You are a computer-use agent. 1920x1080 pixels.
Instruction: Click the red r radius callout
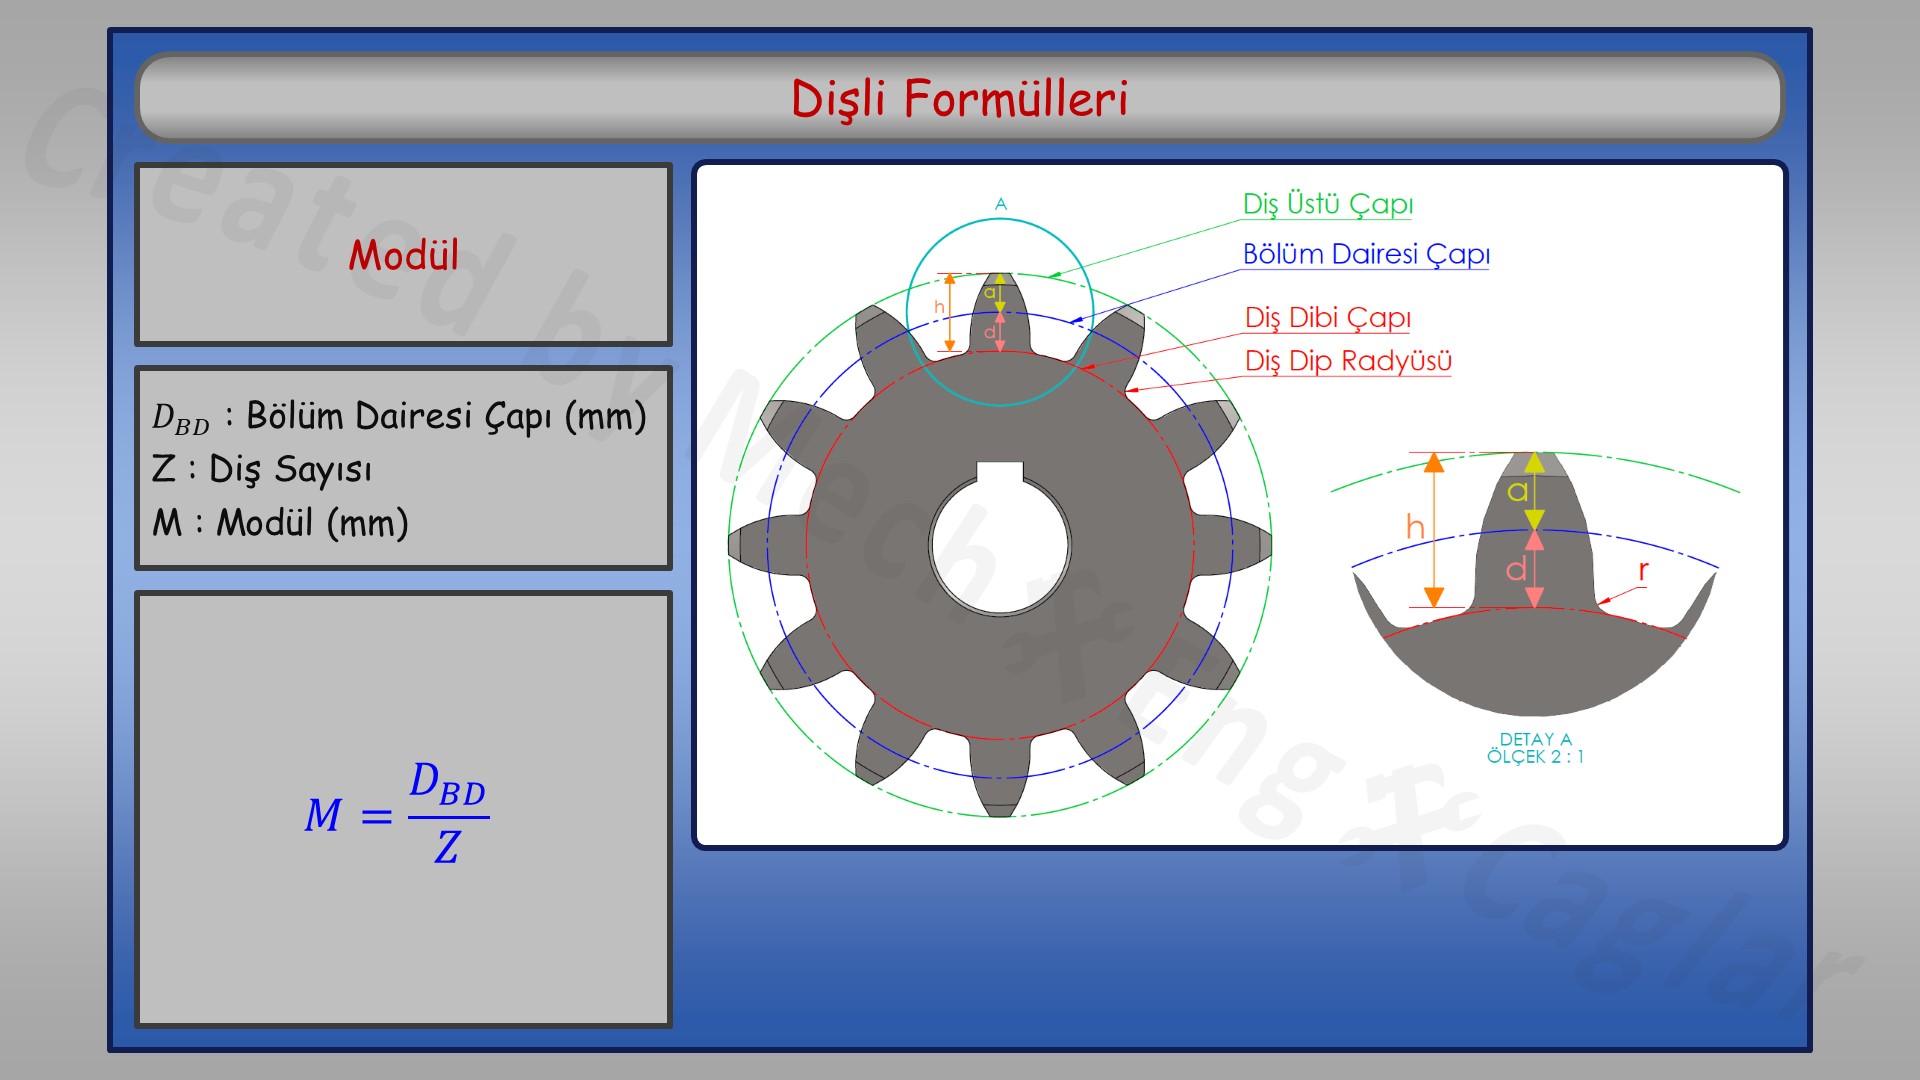[1643, 570]
